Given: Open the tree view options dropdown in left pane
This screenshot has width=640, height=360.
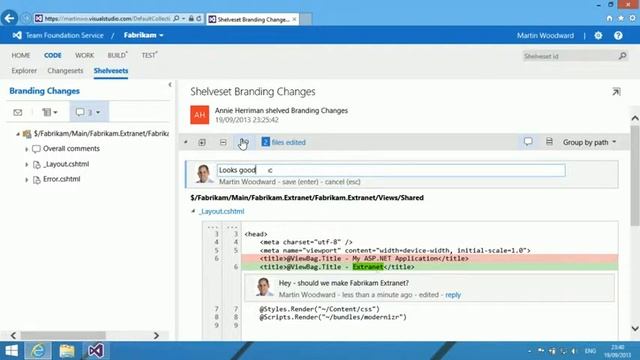Looking at the screenshot, I should (x=50, y=112).
